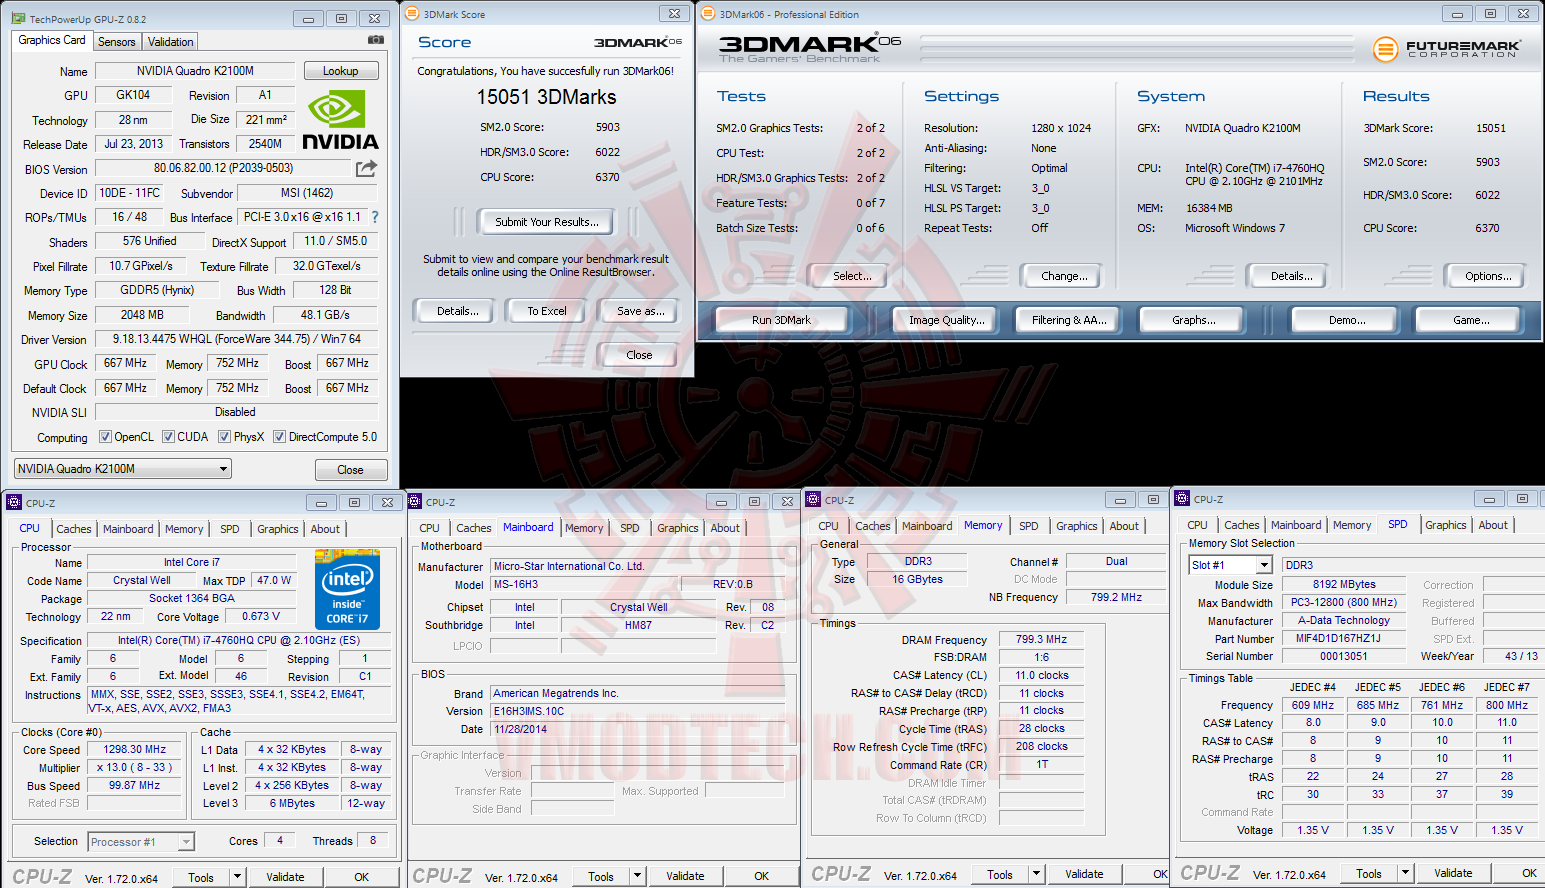This screenshot has height=888, width=1545.
Task: Toggle the OpenCL checkbox
Action: coord(105,437)
